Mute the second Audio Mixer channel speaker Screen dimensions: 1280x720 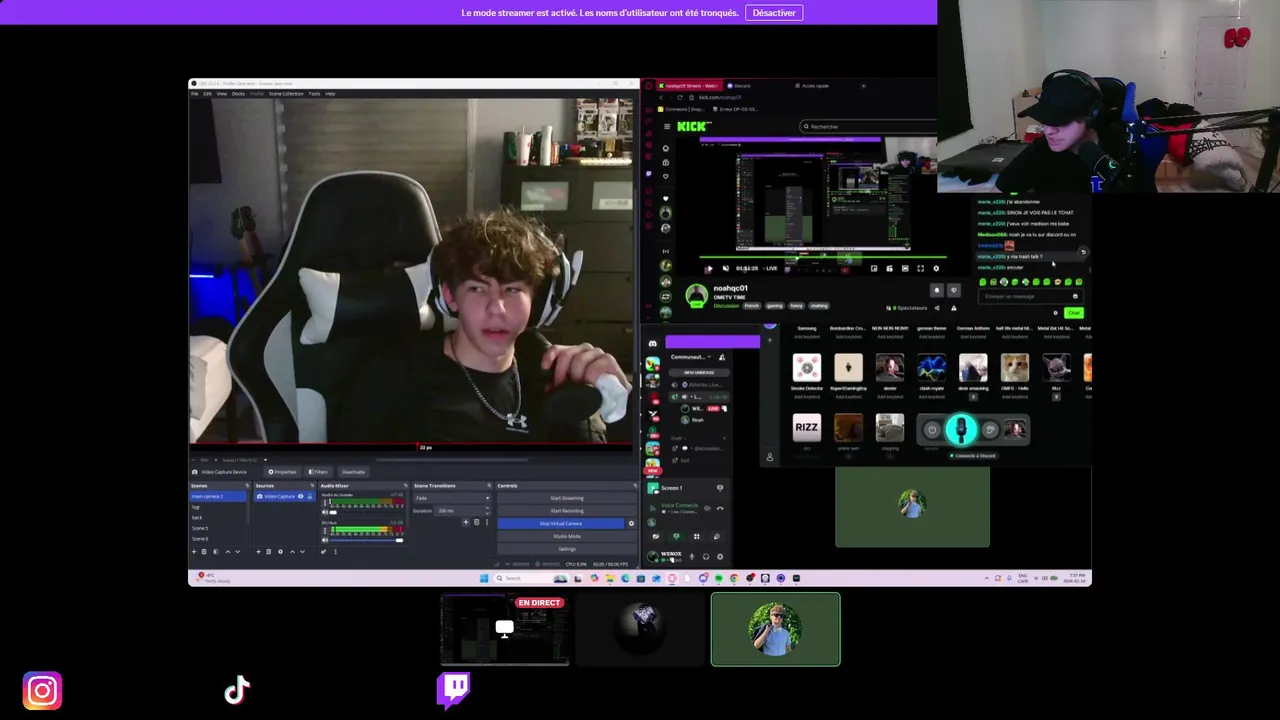pos(324,540)
